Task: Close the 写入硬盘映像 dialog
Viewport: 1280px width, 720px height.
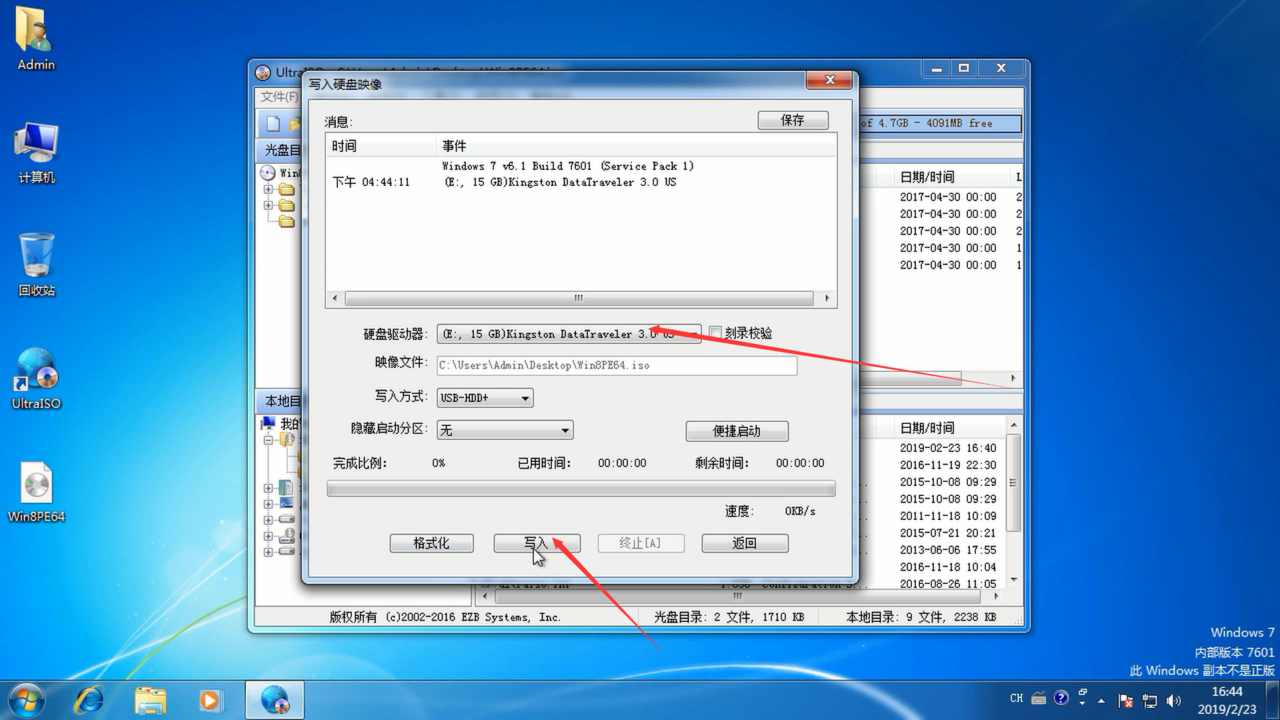Action: 830,80
